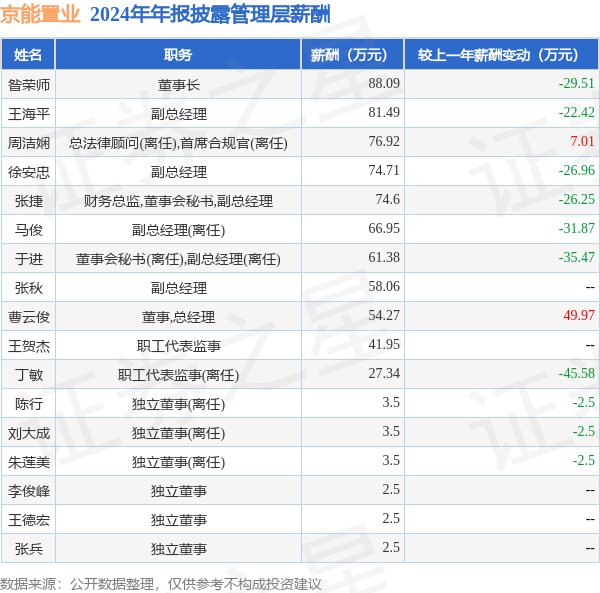Select the name 朱莲美
600x593 pixels.
[x=29, y=462]
